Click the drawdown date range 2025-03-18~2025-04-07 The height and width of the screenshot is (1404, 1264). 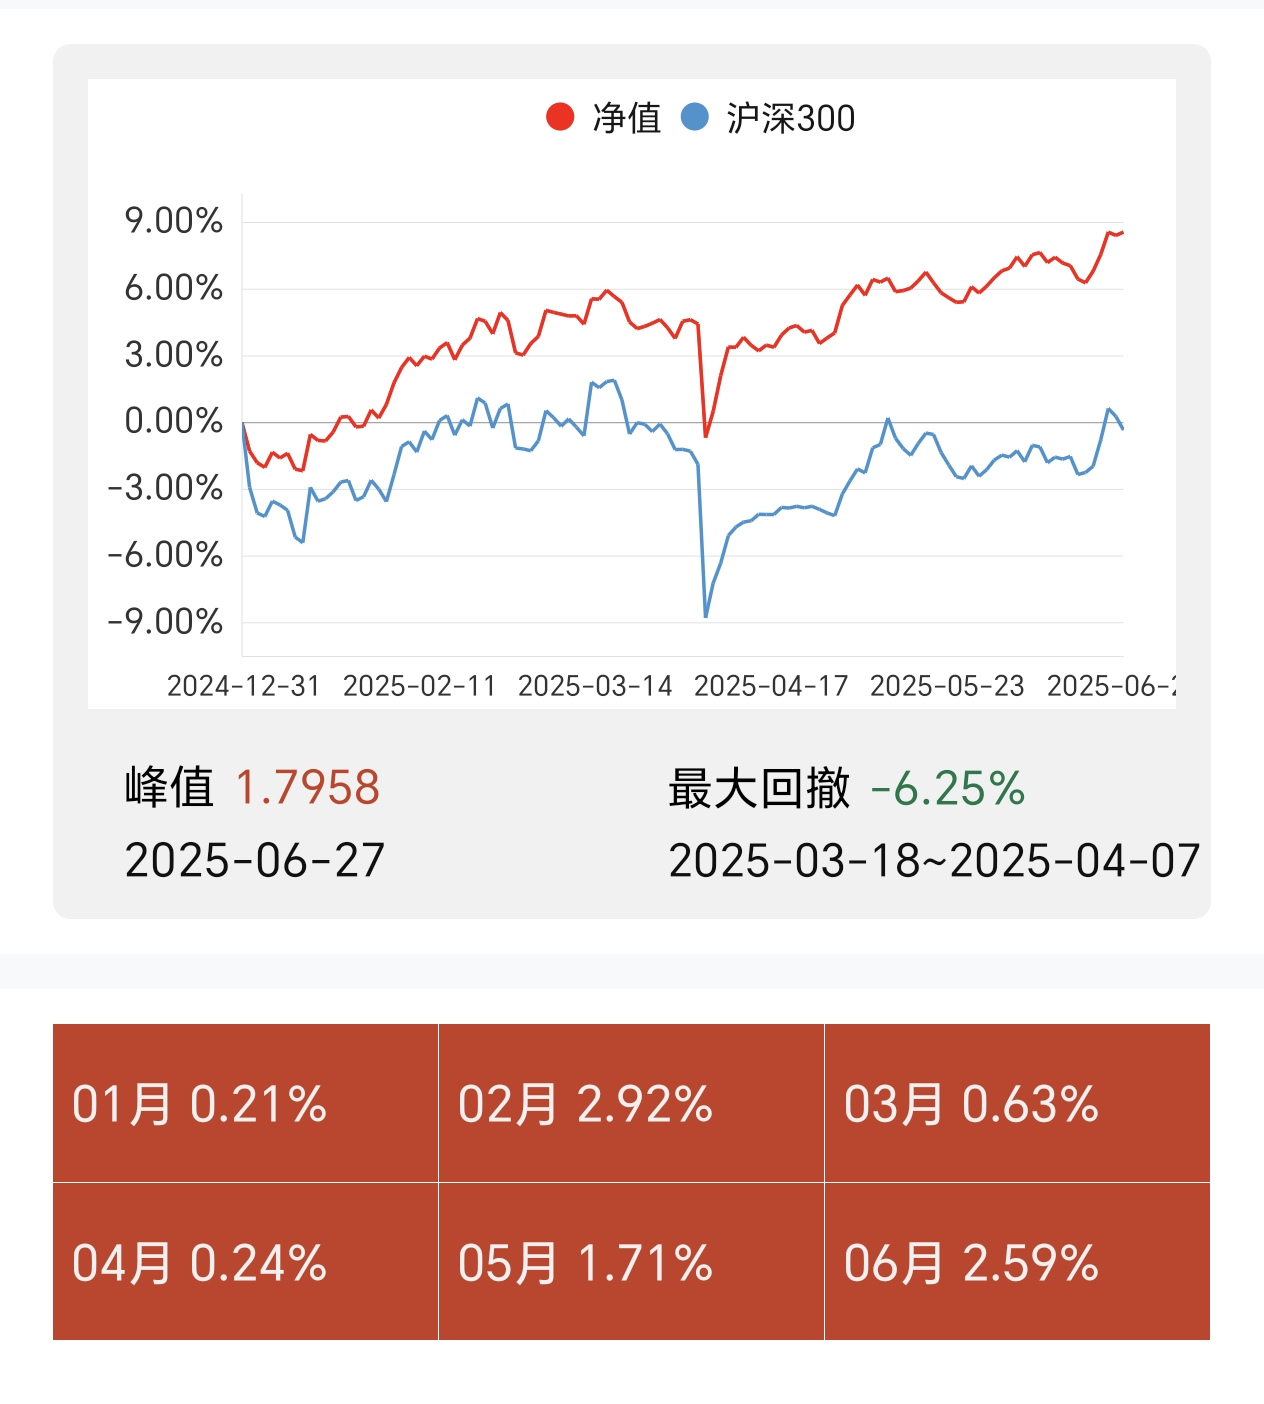934,860
